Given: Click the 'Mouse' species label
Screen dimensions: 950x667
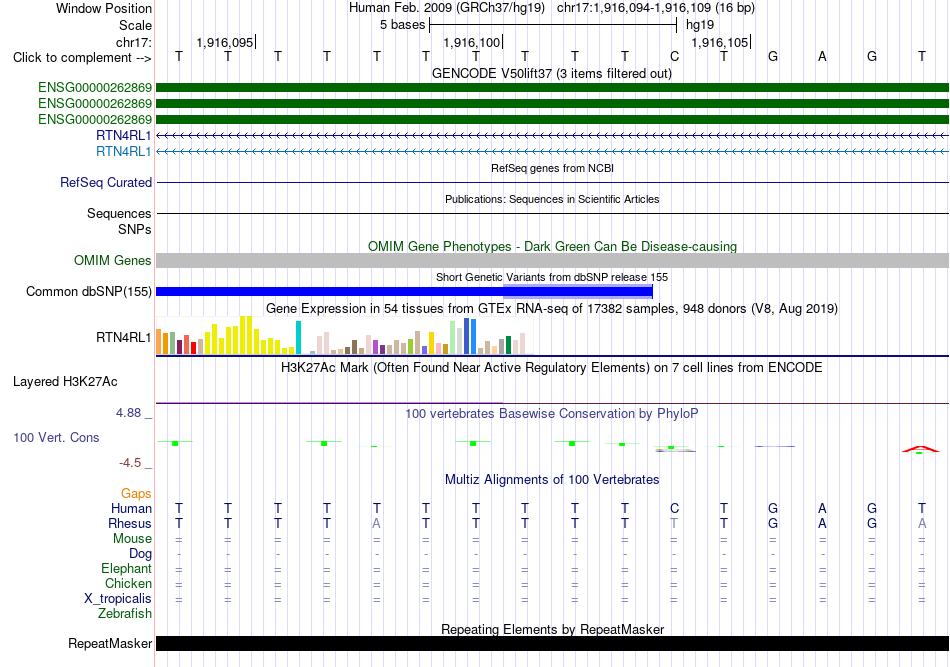Looking at the screenshot, I should [x=132, y=539].
